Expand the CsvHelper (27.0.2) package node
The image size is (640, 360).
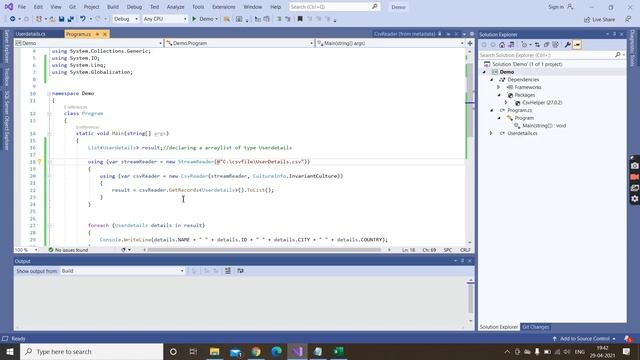pos(506,103)
